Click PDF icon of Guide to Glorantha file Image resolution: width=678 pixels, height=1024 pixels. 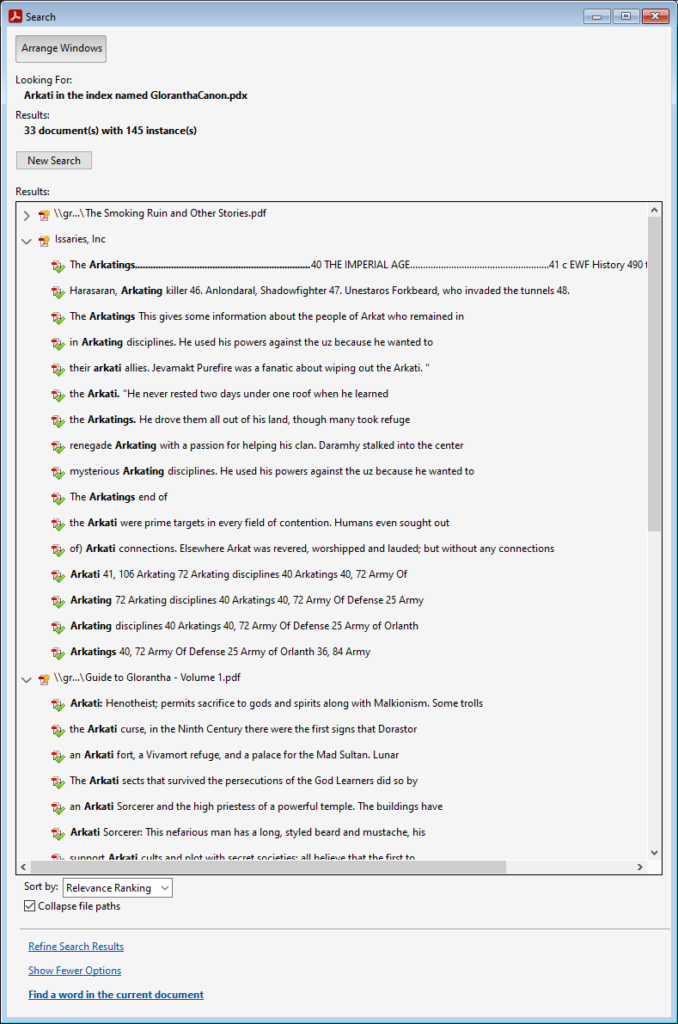pyautogui.click(x=44, y=679)
